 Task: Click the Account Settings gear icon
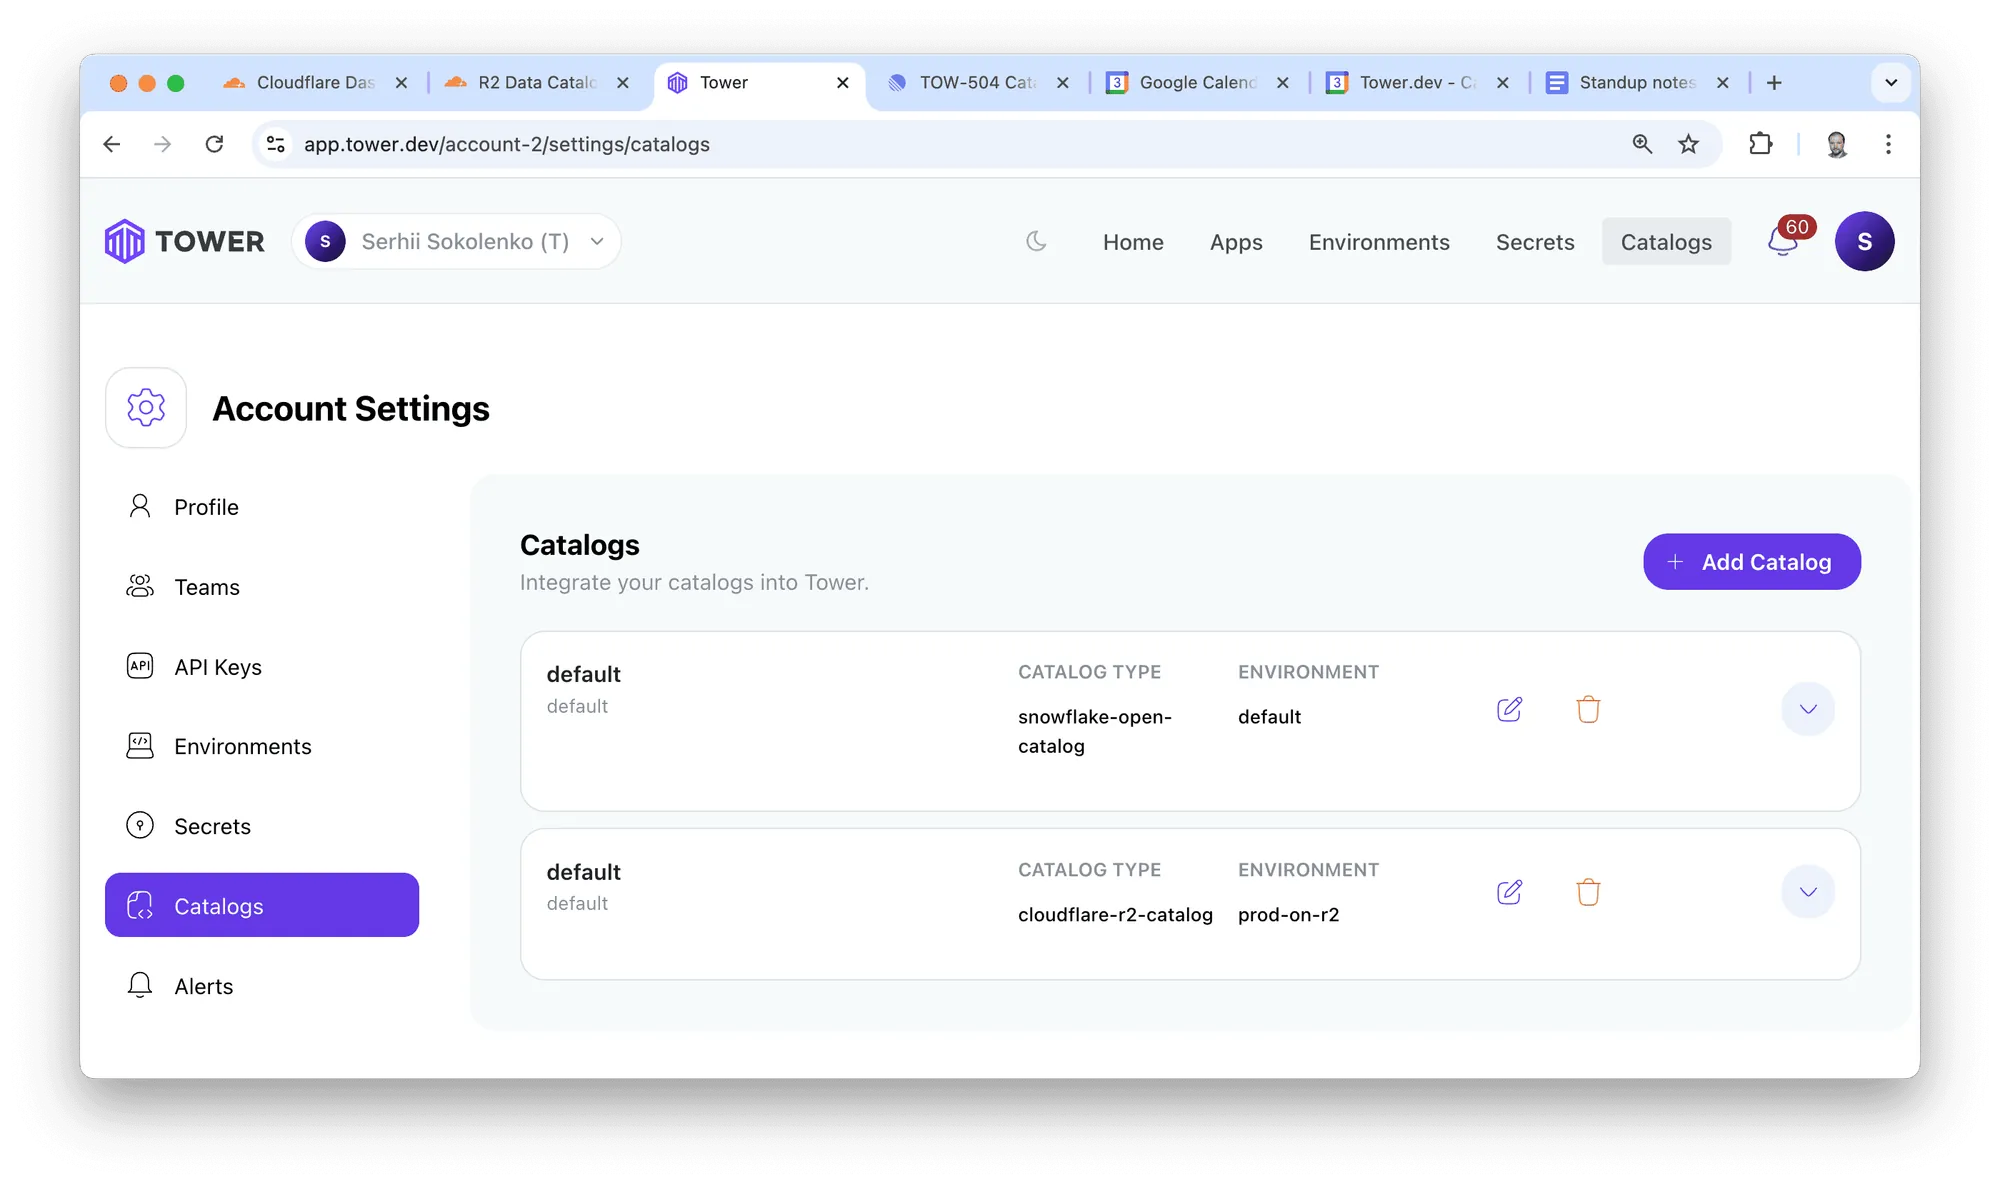pos(146,407)
